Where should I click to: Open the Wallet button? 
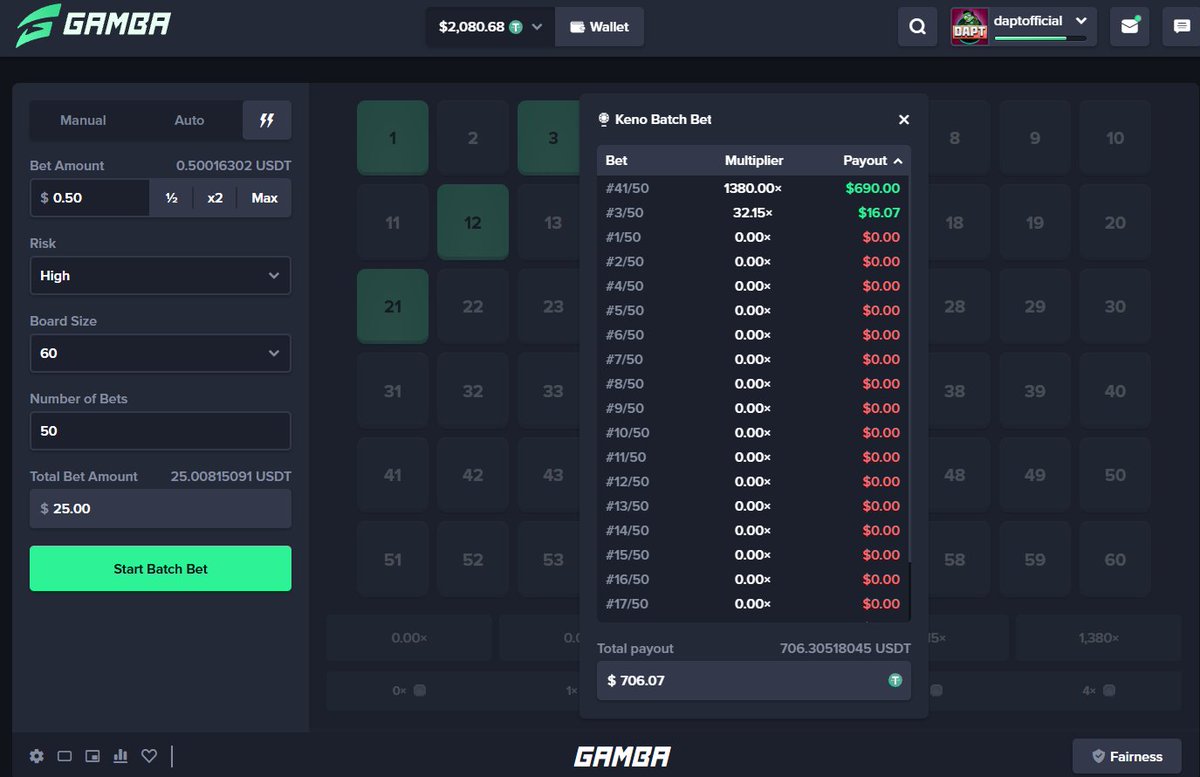click(x=599, y=27)
